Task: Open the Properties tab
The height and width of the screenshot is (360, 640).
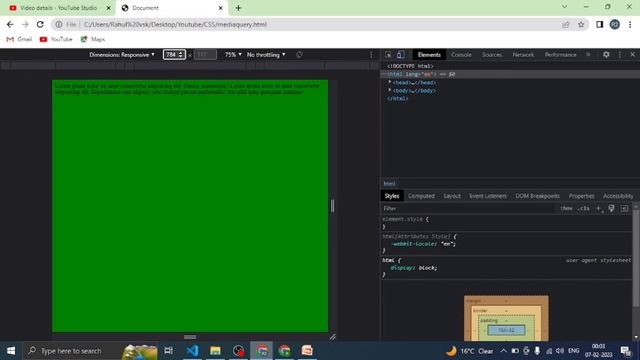Action: [x=581, y=196]
